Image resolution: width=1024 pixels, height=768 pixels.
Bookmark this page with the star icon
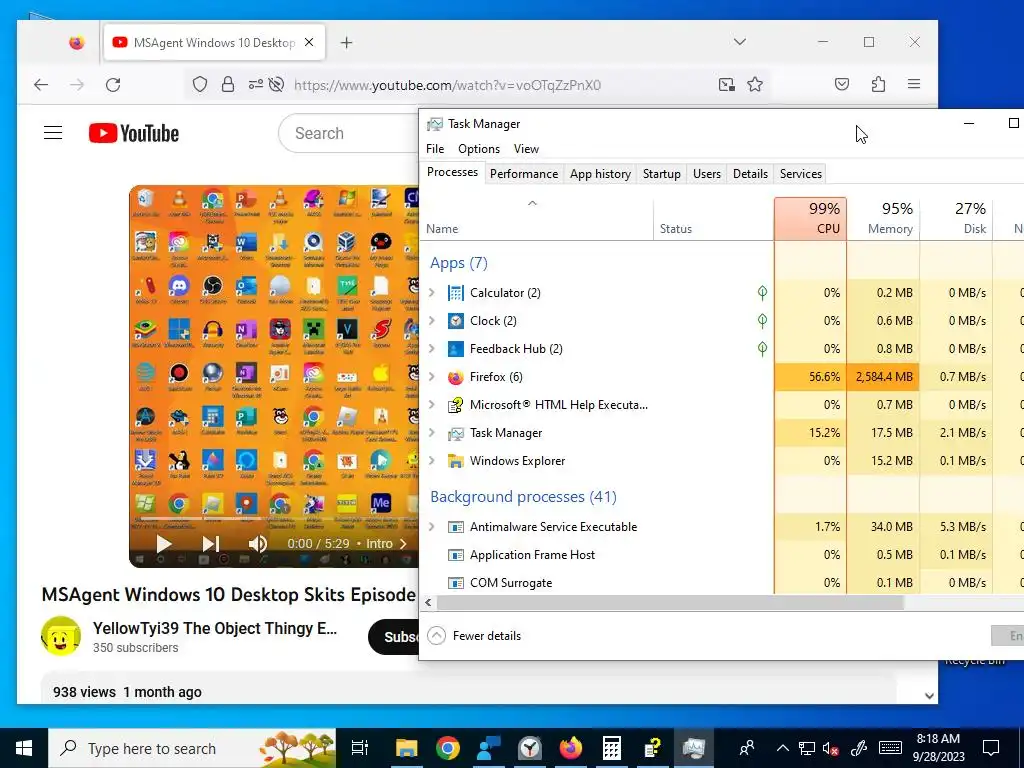[x=755, y=84]
